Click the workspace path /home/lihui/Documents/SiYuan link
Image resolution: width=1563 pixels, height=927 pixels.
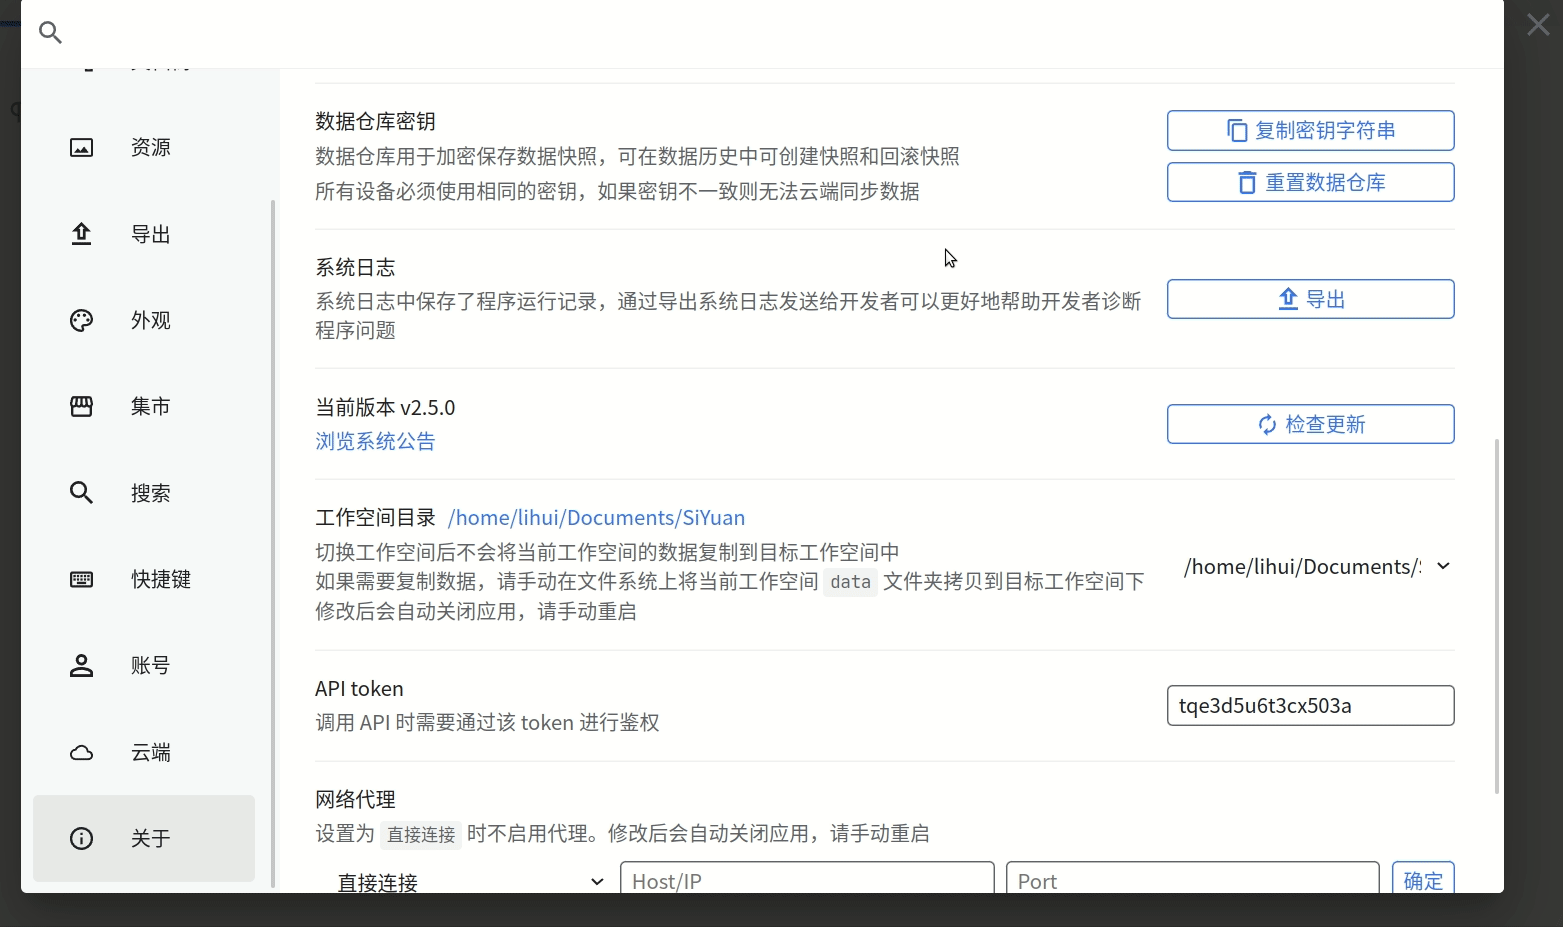pyautogui.click(x=596, y=517)
